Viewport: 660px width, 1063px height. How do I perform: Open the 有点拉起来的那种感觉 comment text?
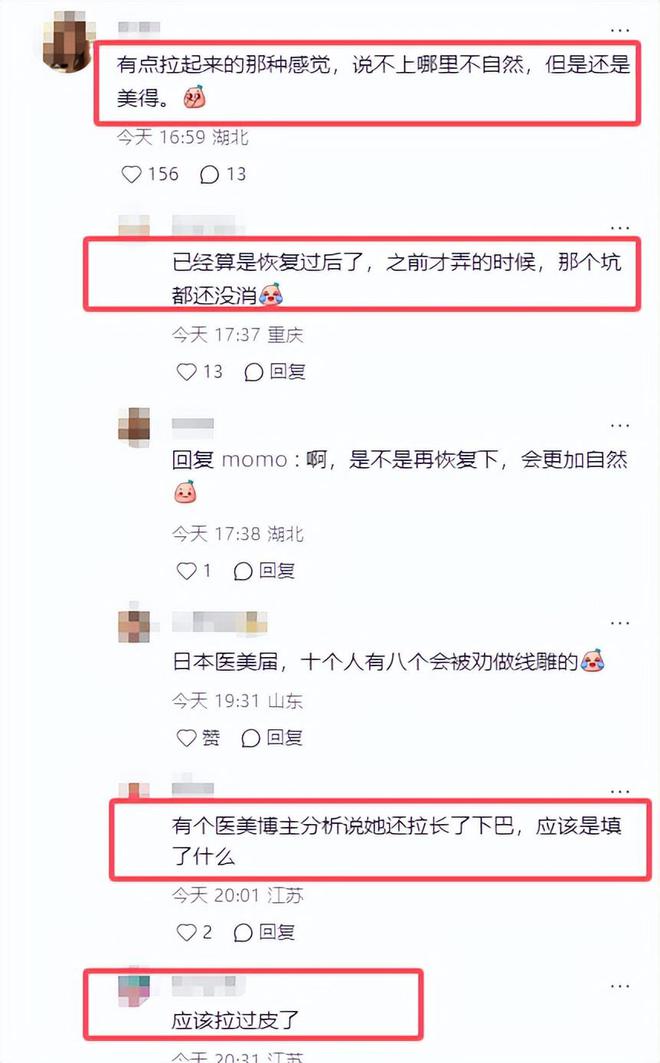point(373,81)
